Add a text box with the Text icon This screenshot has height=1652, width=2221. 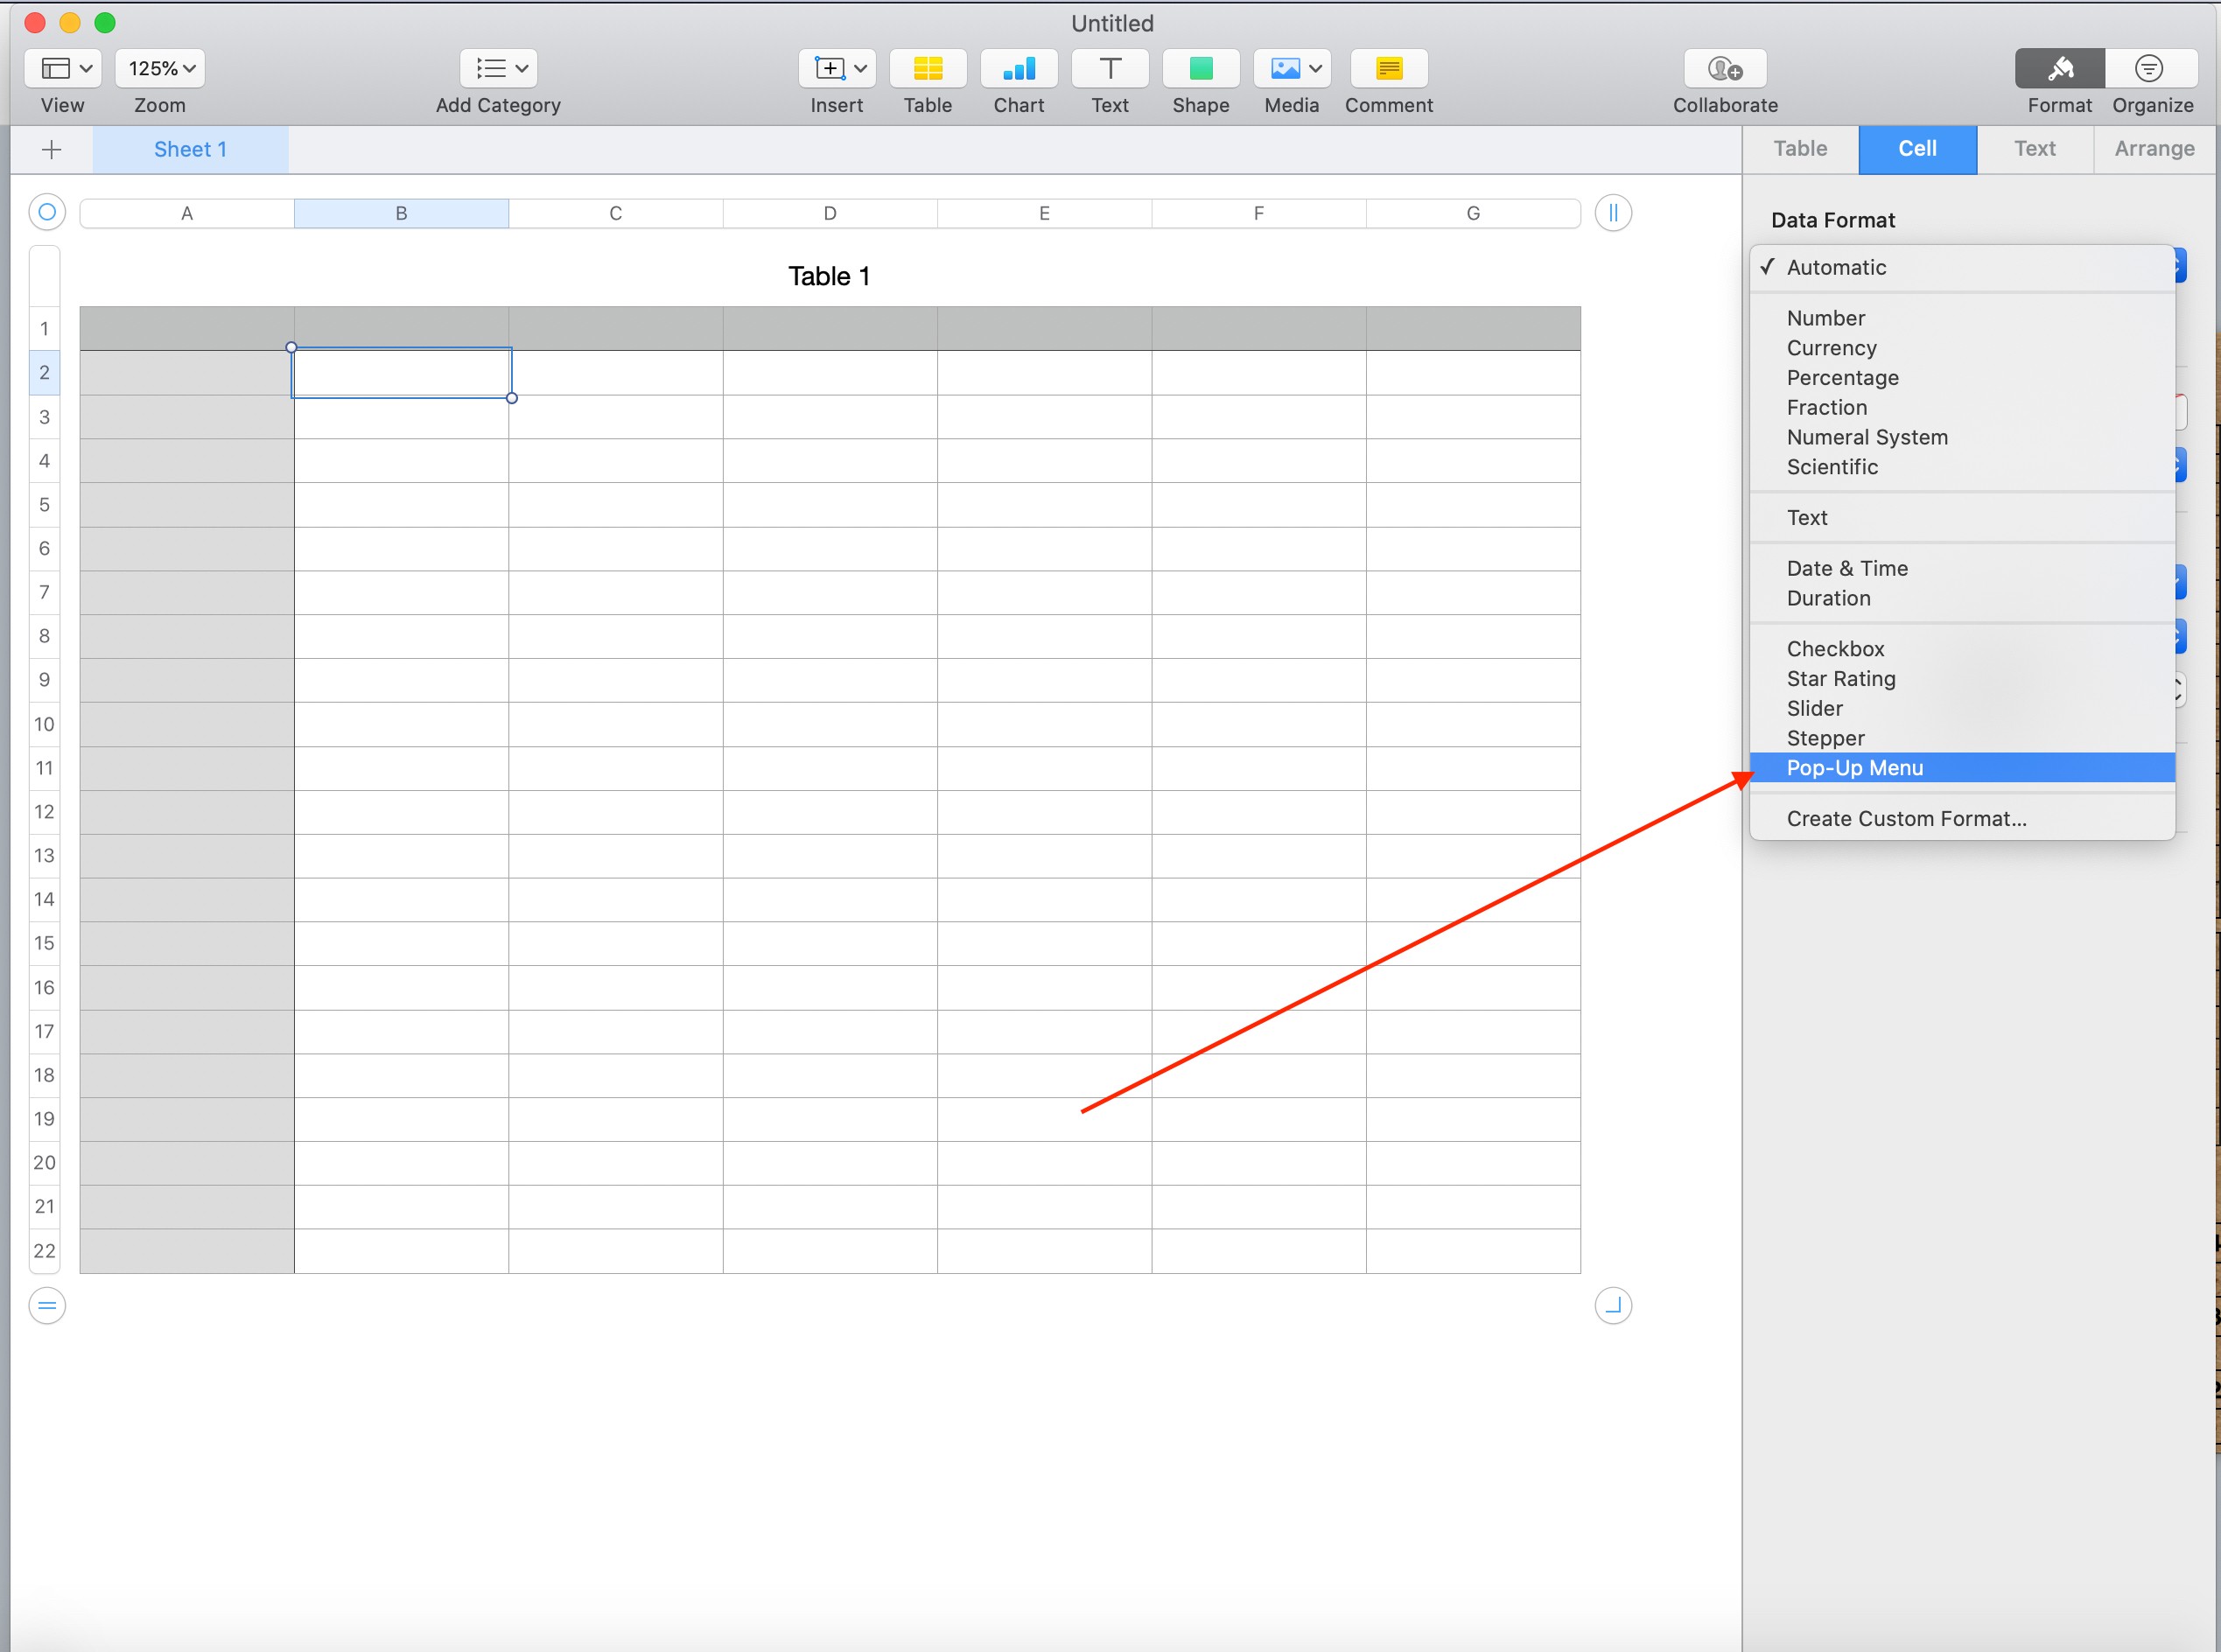[1109, 68]
